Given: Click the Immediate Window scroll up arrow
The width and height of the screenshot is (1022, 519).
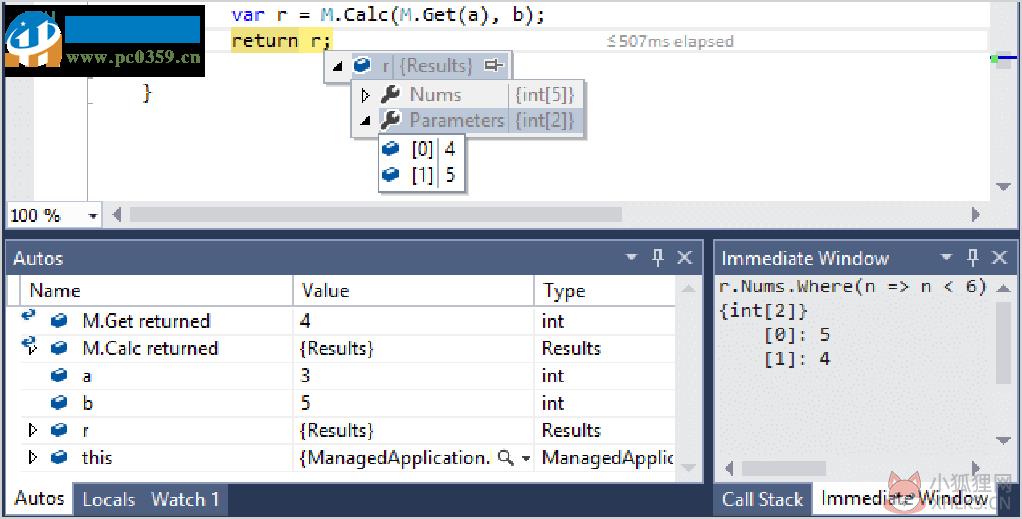Looking at the screenshot, I should coord(1004,288).
